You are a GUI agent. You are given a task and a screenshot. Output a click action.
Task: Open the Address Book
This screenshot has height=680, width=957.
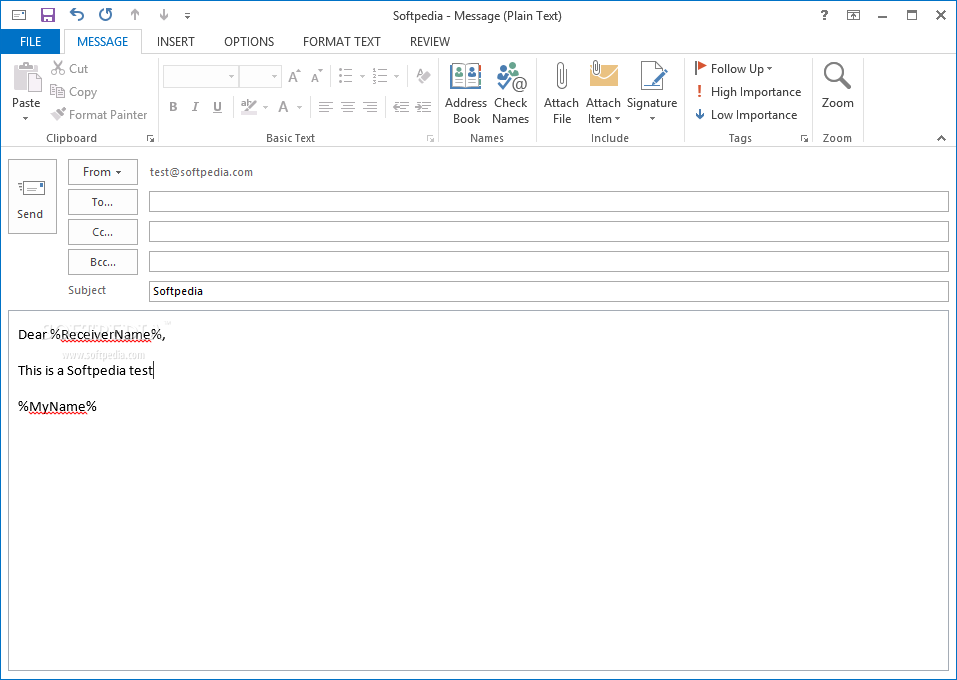pyautogui.click(x=466, y=93)
